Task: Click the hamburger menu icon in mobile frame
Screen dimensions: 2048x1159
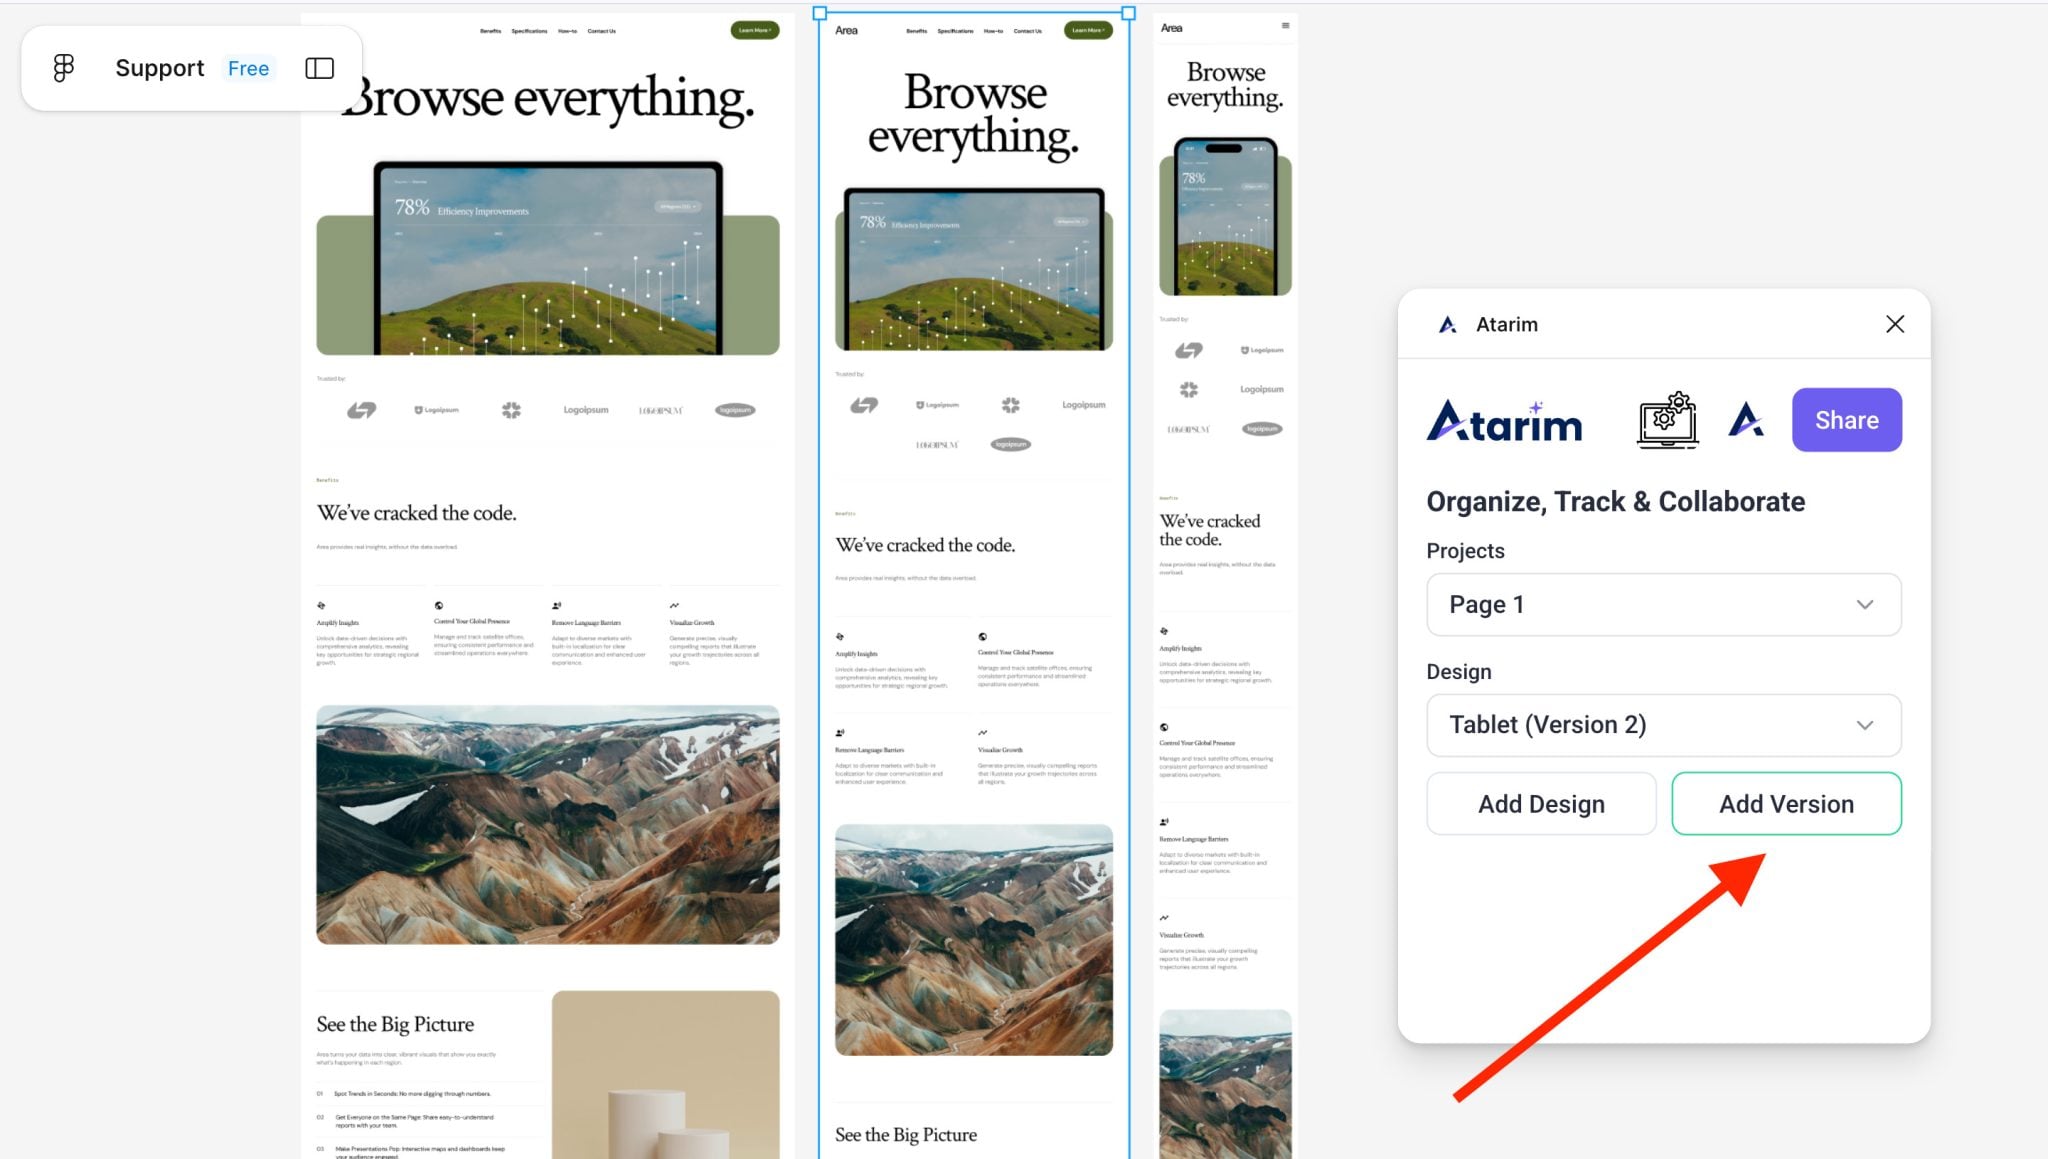Action: pyautogui.click(x=1285, y=27)
